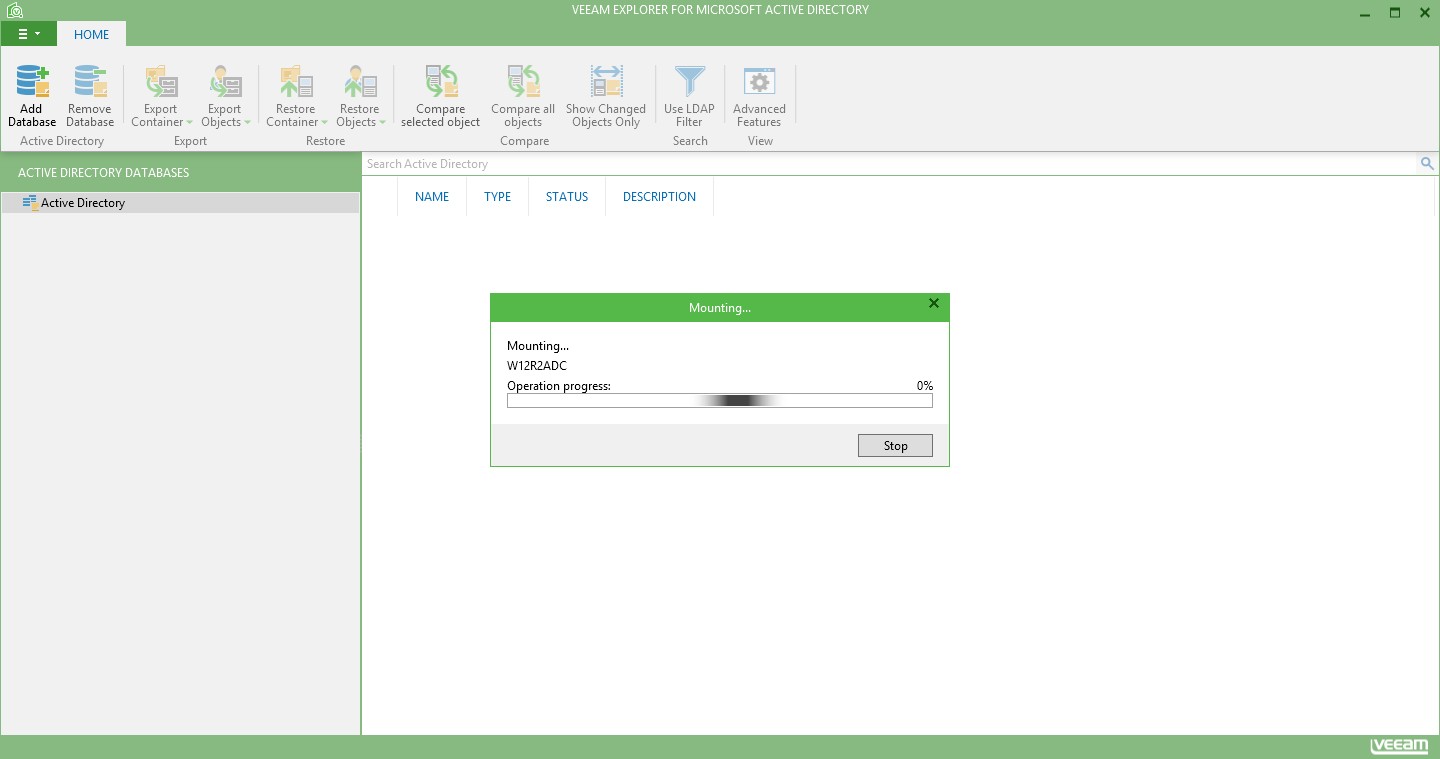Click the Remove Database icon
This screenshot has height=759, width=1440.
tap(90, 81)
